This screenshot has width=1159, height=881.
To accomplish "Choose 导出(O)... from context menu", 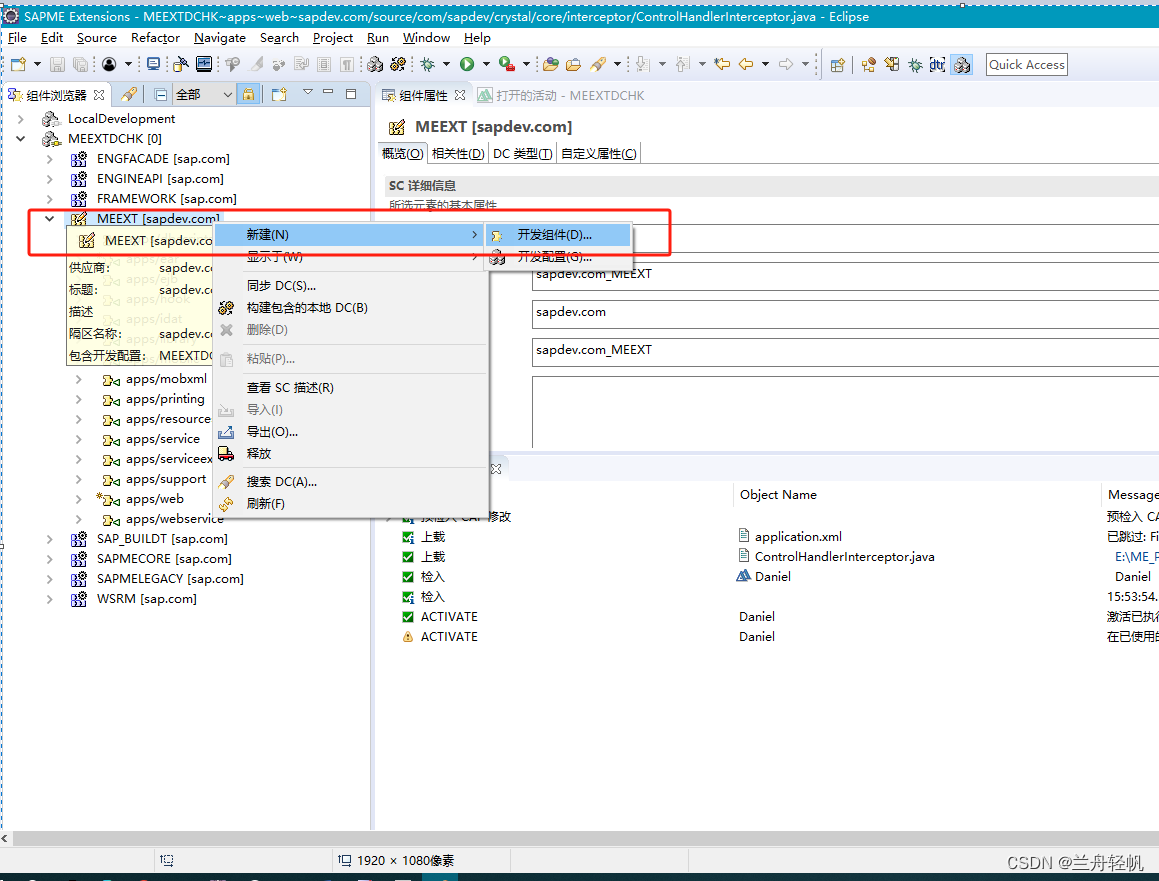I will pos(350,432).
